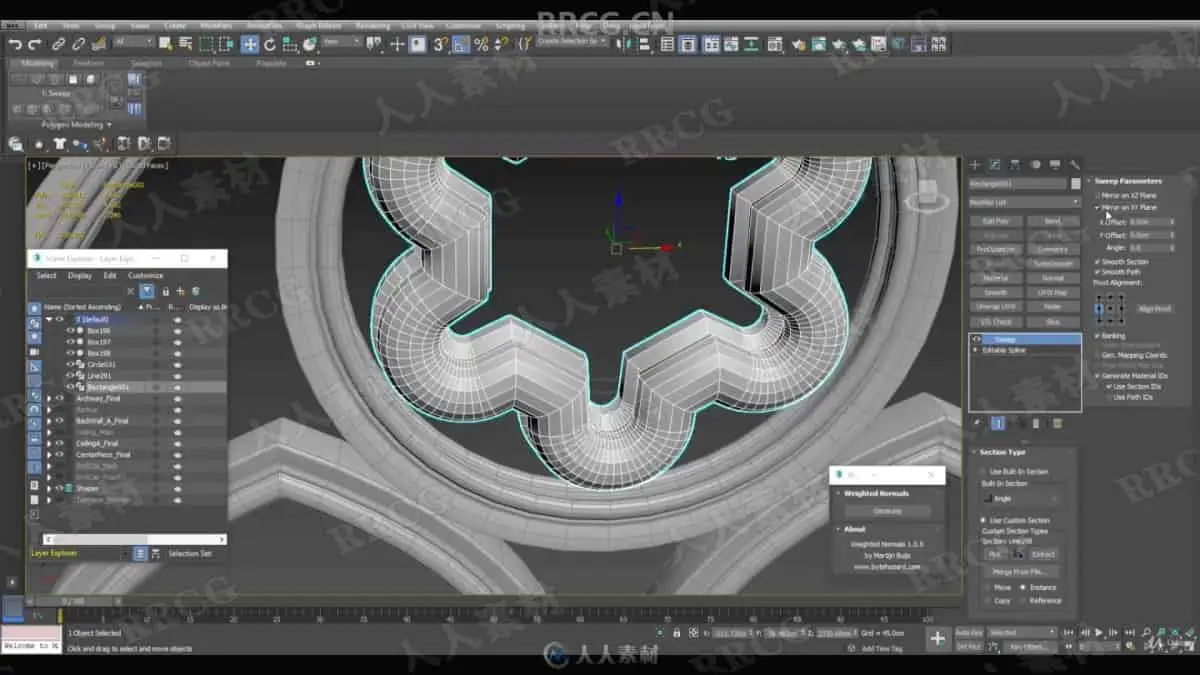Open the Display tab icon in command panel
This screenshot has height=675, width=1200.
1055,165
